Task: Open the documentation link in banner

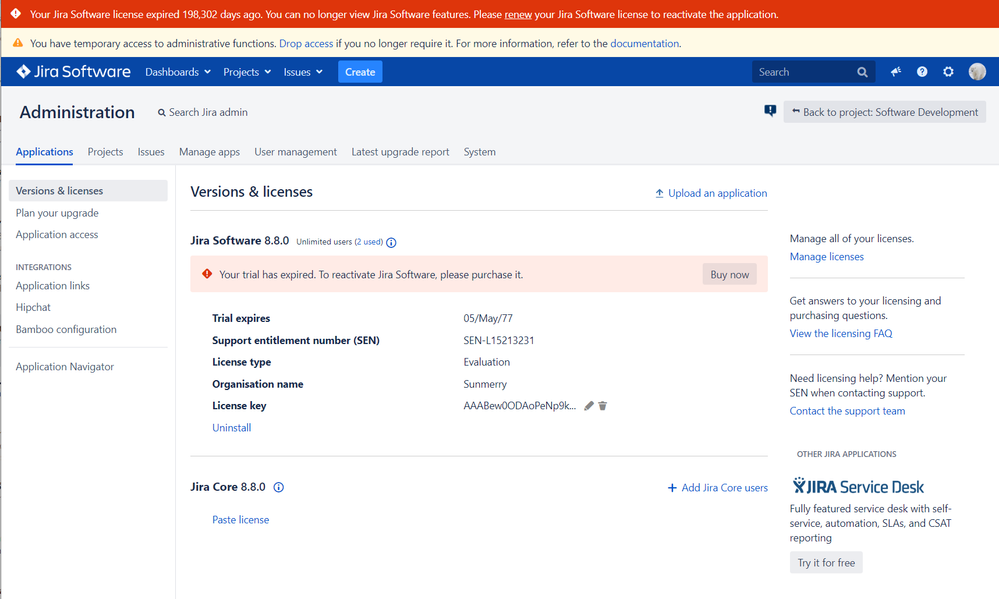Action: tap(645, 43)
